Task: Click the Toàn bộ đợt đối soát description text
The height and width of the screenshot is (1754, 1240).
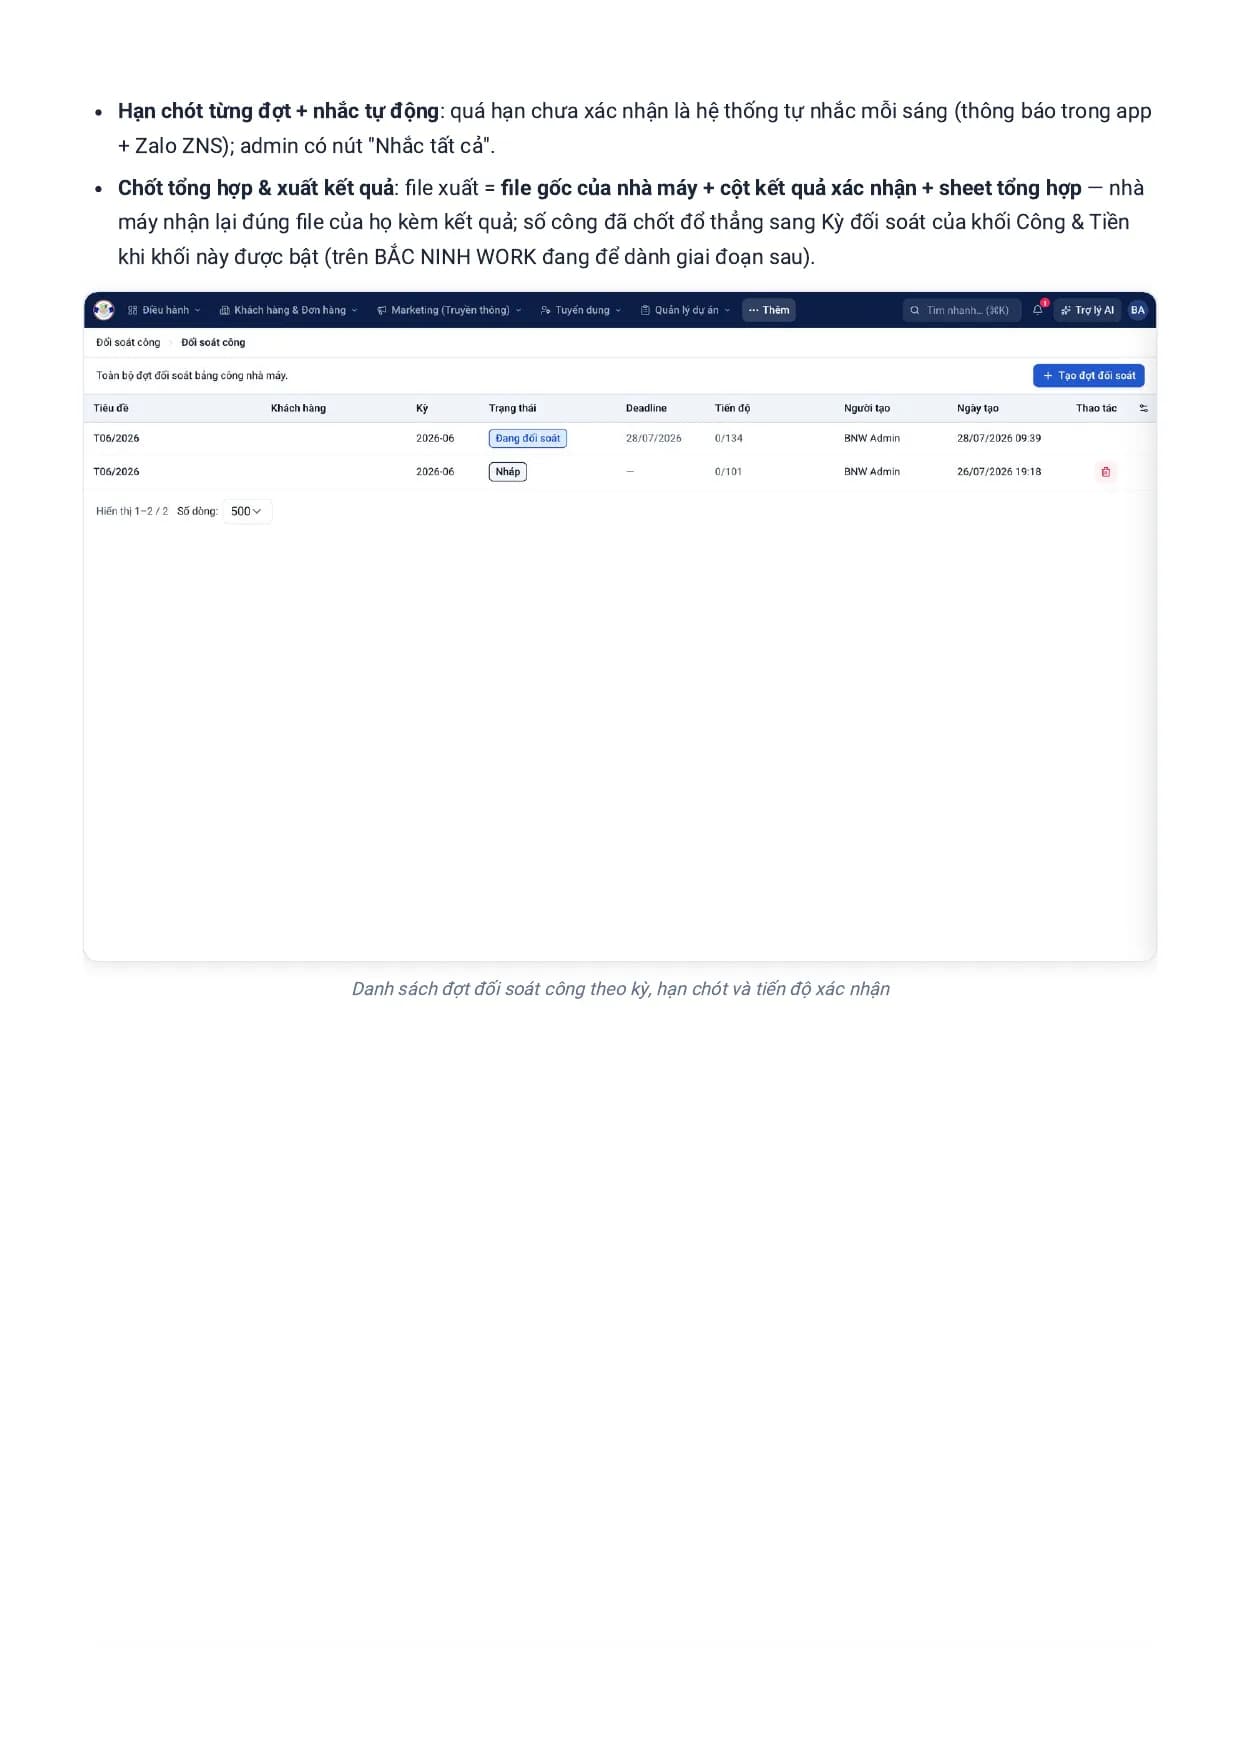Action: click(x=192, y=376)
